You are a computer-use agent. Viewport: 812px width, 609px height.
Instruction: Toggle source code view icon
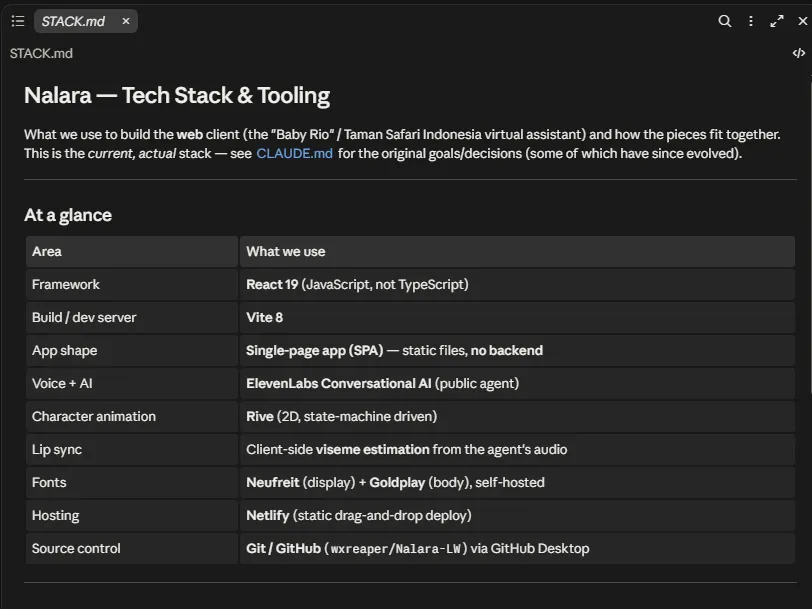pos(799,53)
